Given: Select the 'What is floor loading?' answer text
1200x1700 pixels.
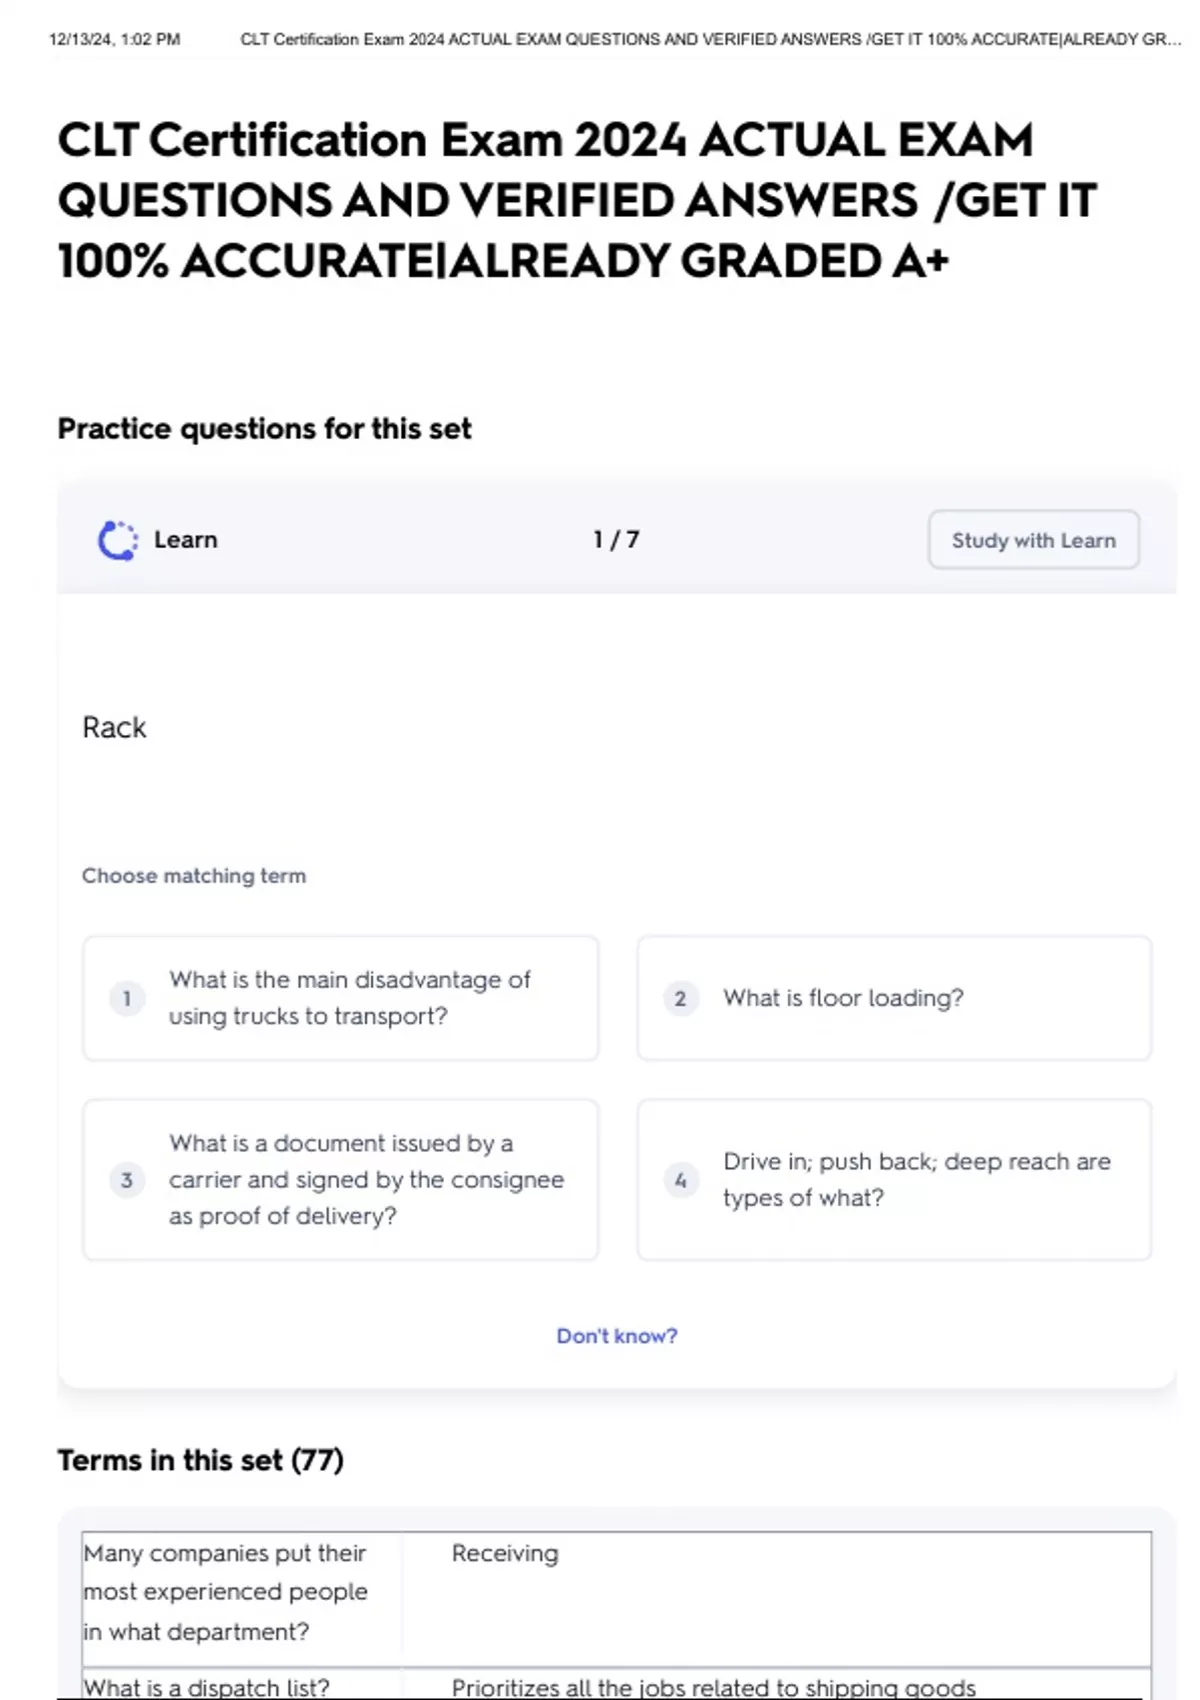Looking at the screenshot, I should (843, 998).
